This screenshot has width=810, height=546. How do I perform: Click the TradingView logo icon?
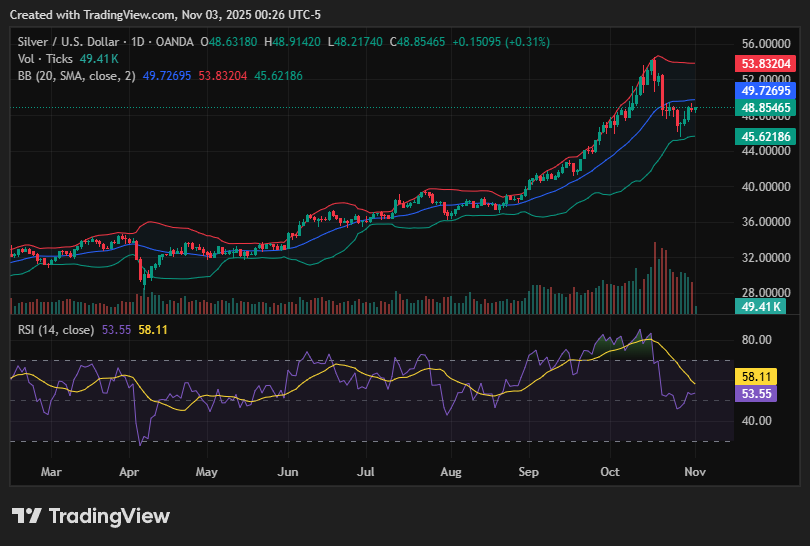[x=27, y=516]
